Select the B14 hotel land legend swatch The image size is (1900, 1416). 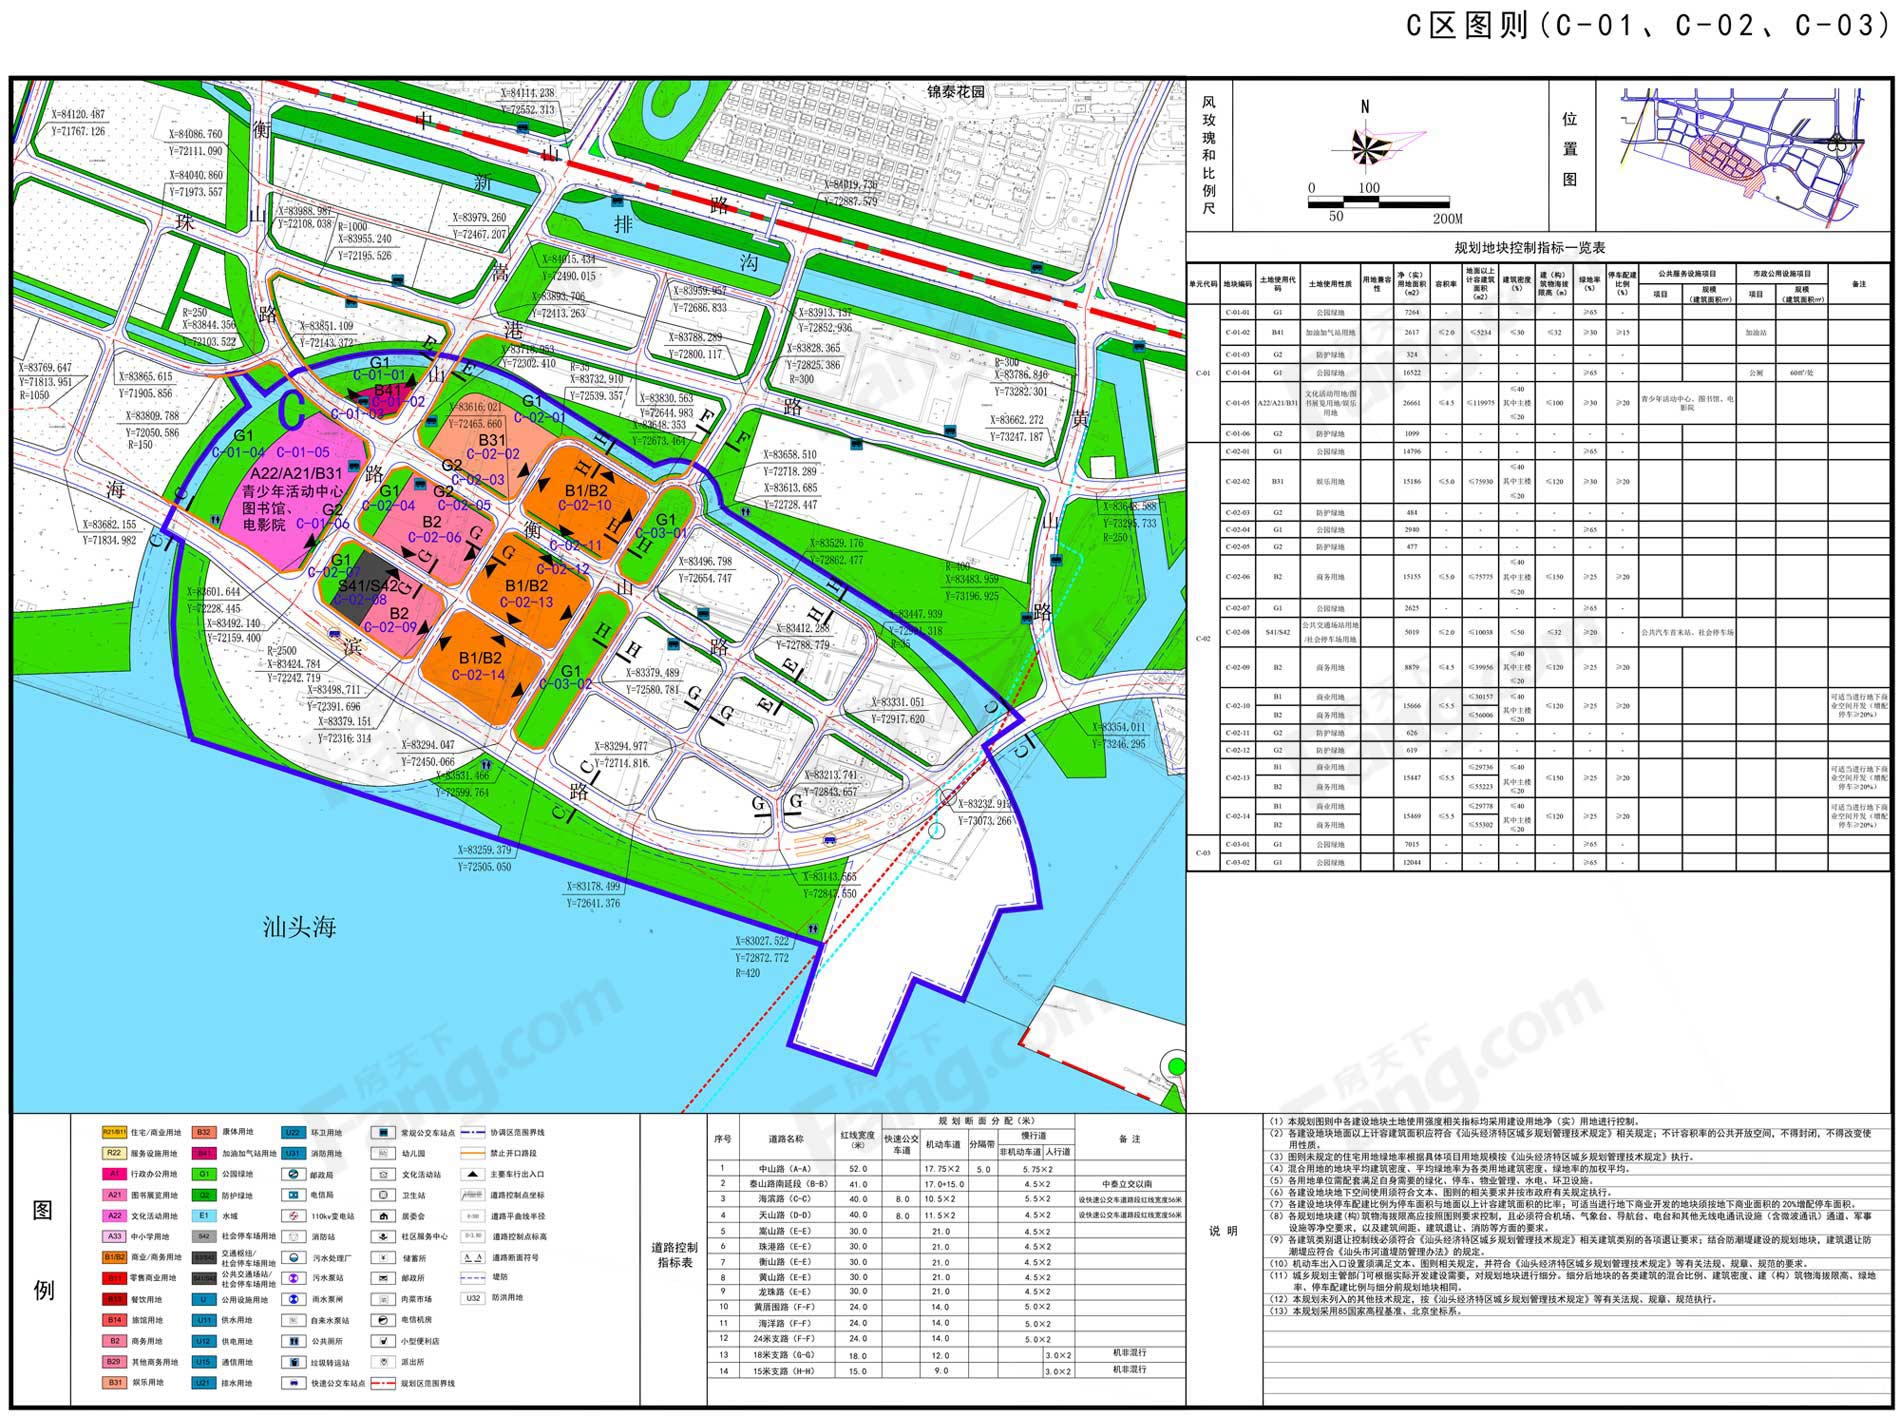point(114,1320)
